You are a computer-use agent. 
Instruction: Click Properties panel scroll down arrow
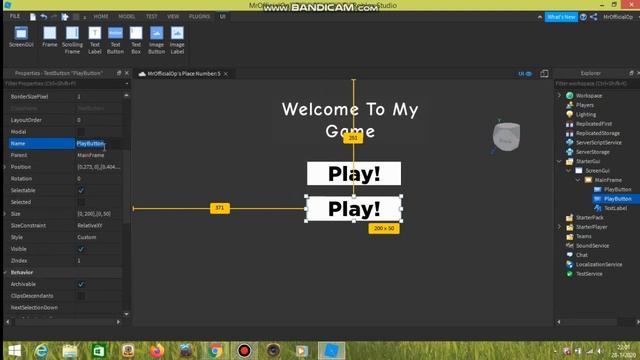[x=127, y=314]
